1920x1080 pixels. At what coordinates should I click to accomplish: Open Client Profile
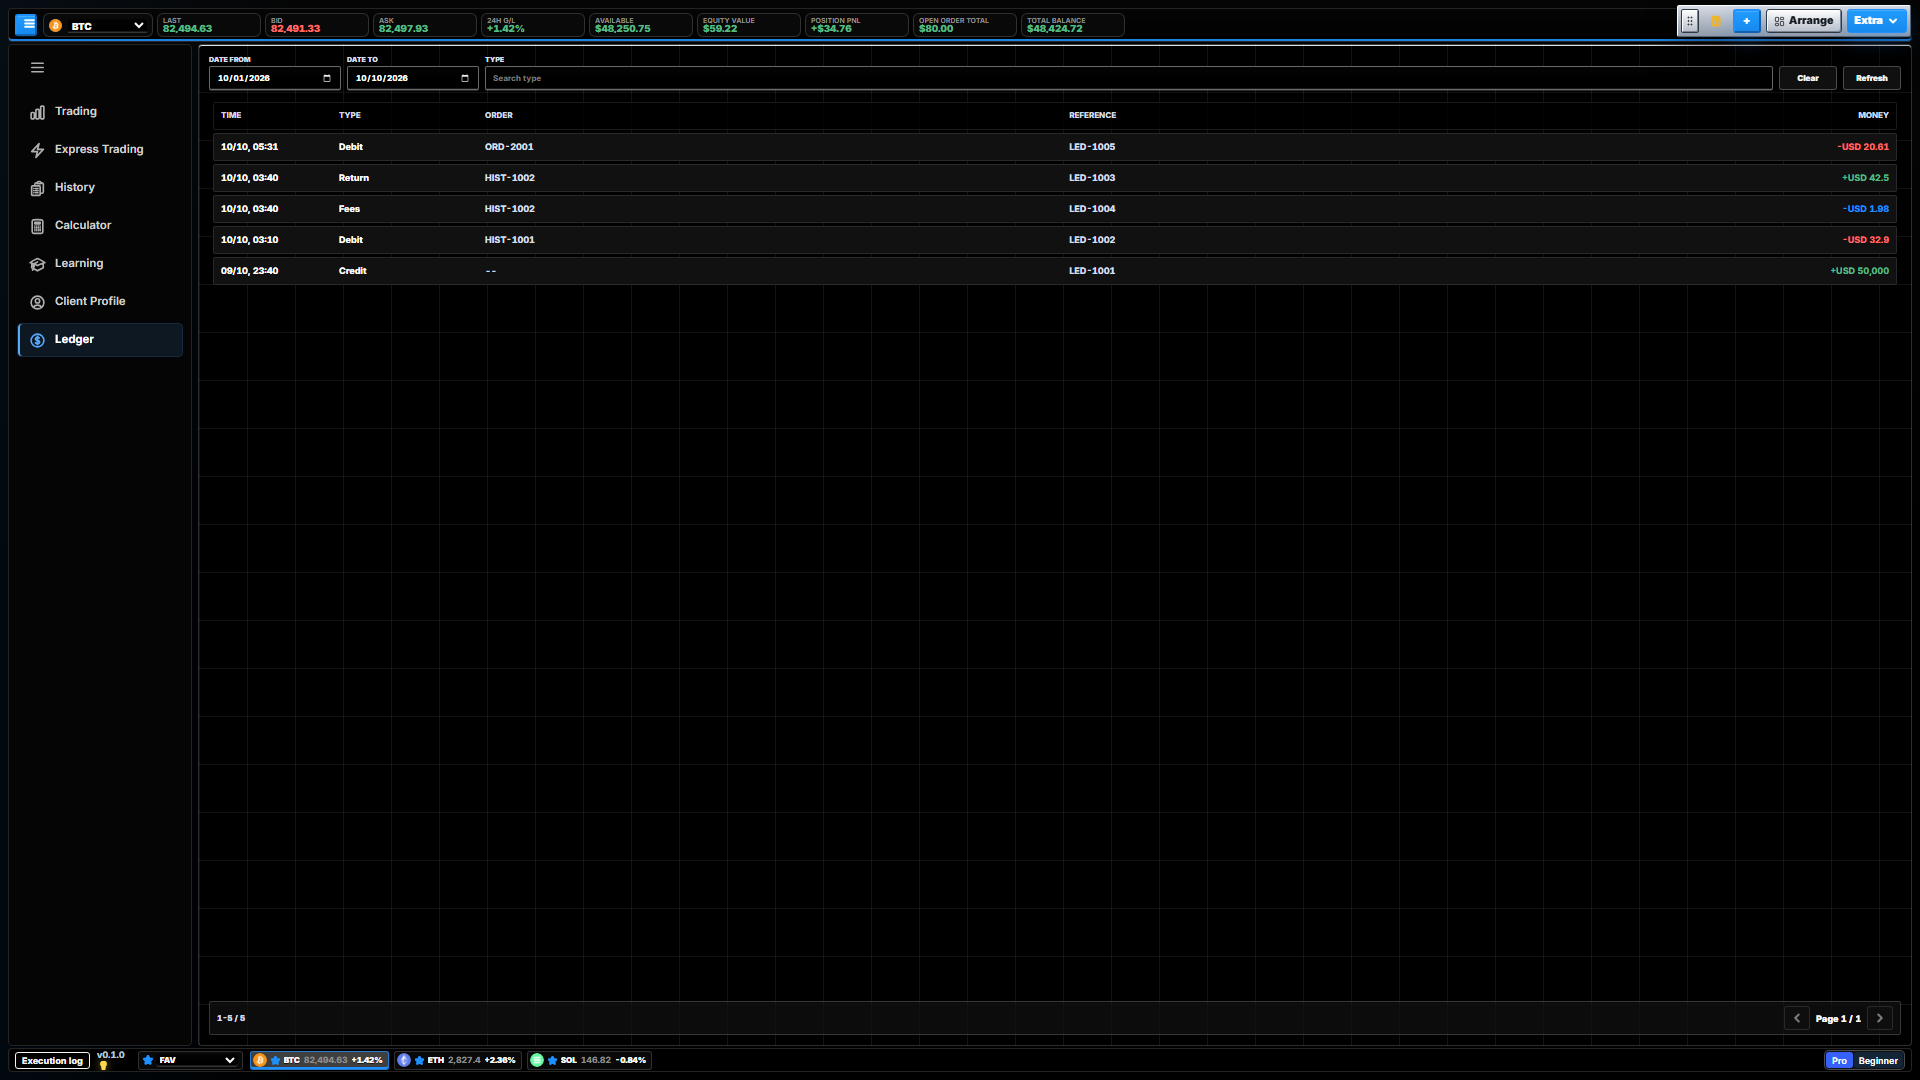(x=100, y=302)
